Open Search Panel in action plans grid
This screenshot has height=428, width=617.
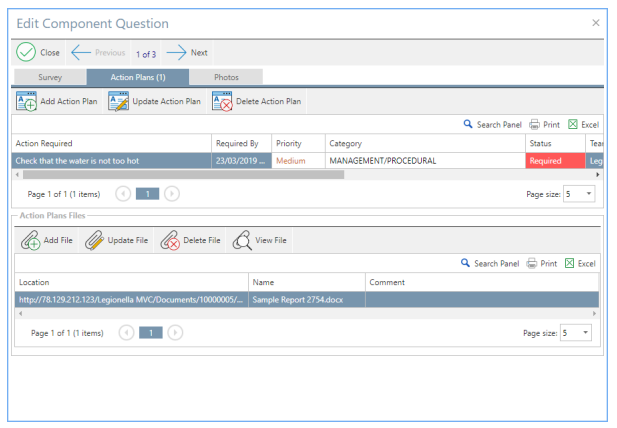click(491, 125)
